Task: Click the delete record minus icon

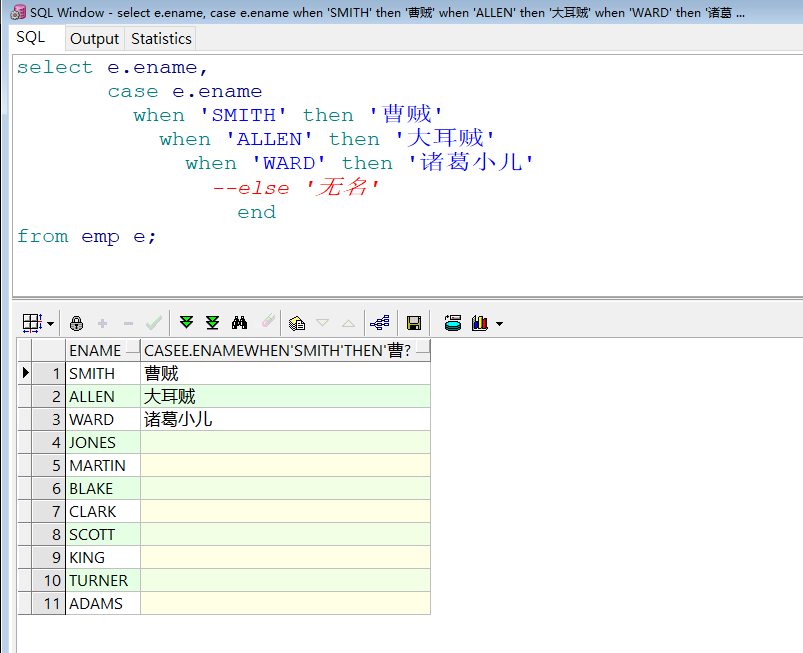Action: (129, 324)
